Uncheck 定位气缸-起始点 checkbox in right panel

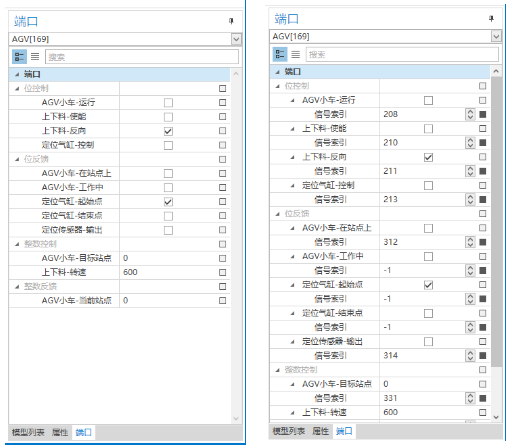[428, 285]
